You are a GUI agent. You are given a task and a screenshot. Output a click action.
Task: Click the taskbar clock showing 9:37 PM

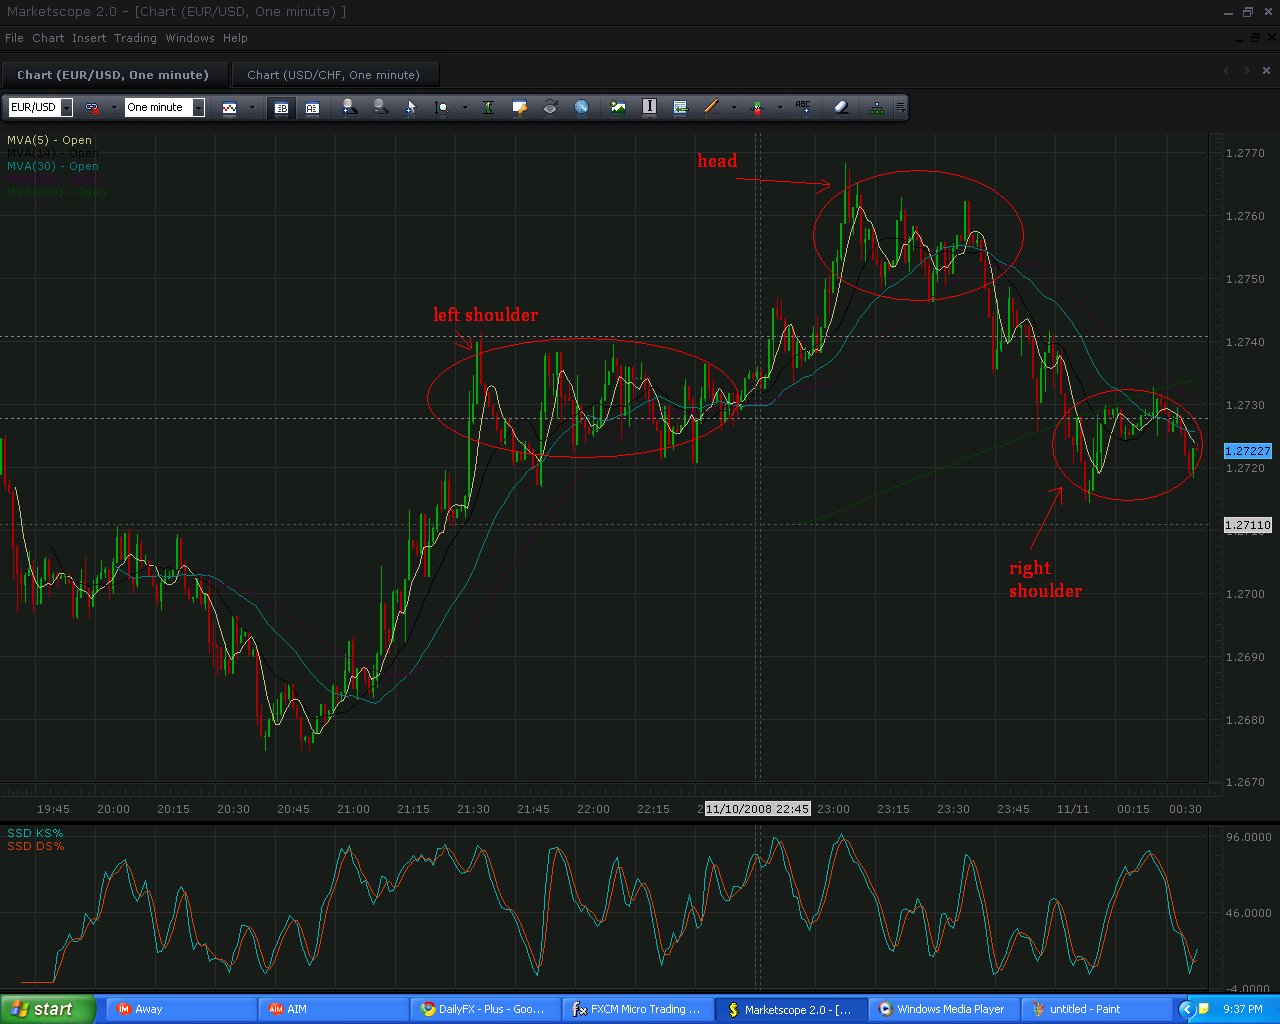click(1243, 1009)
